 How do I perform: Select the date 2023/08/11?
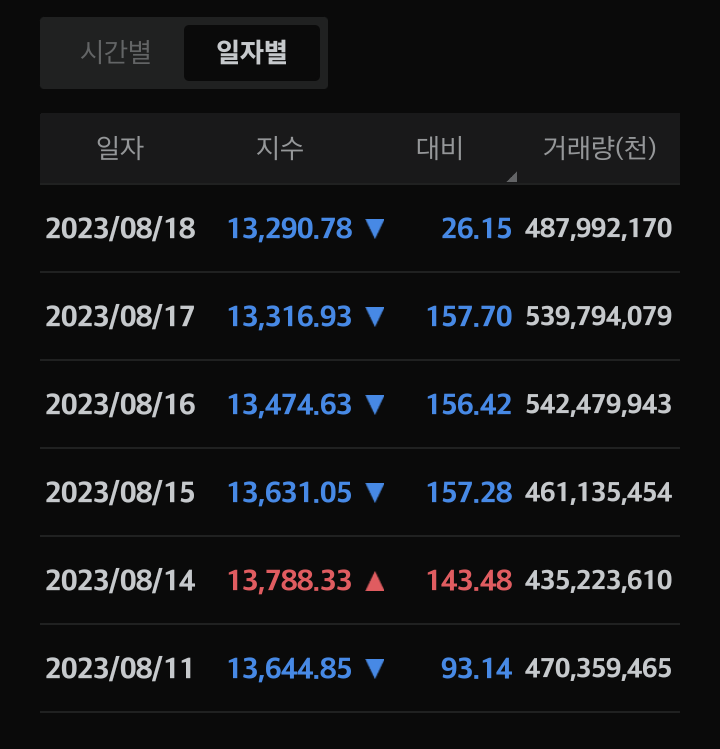point(119,668)
